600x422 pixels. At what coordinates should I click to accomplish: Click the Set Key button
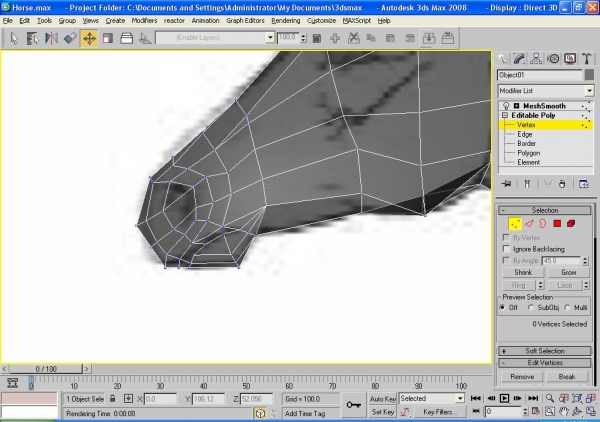point(382,412)
